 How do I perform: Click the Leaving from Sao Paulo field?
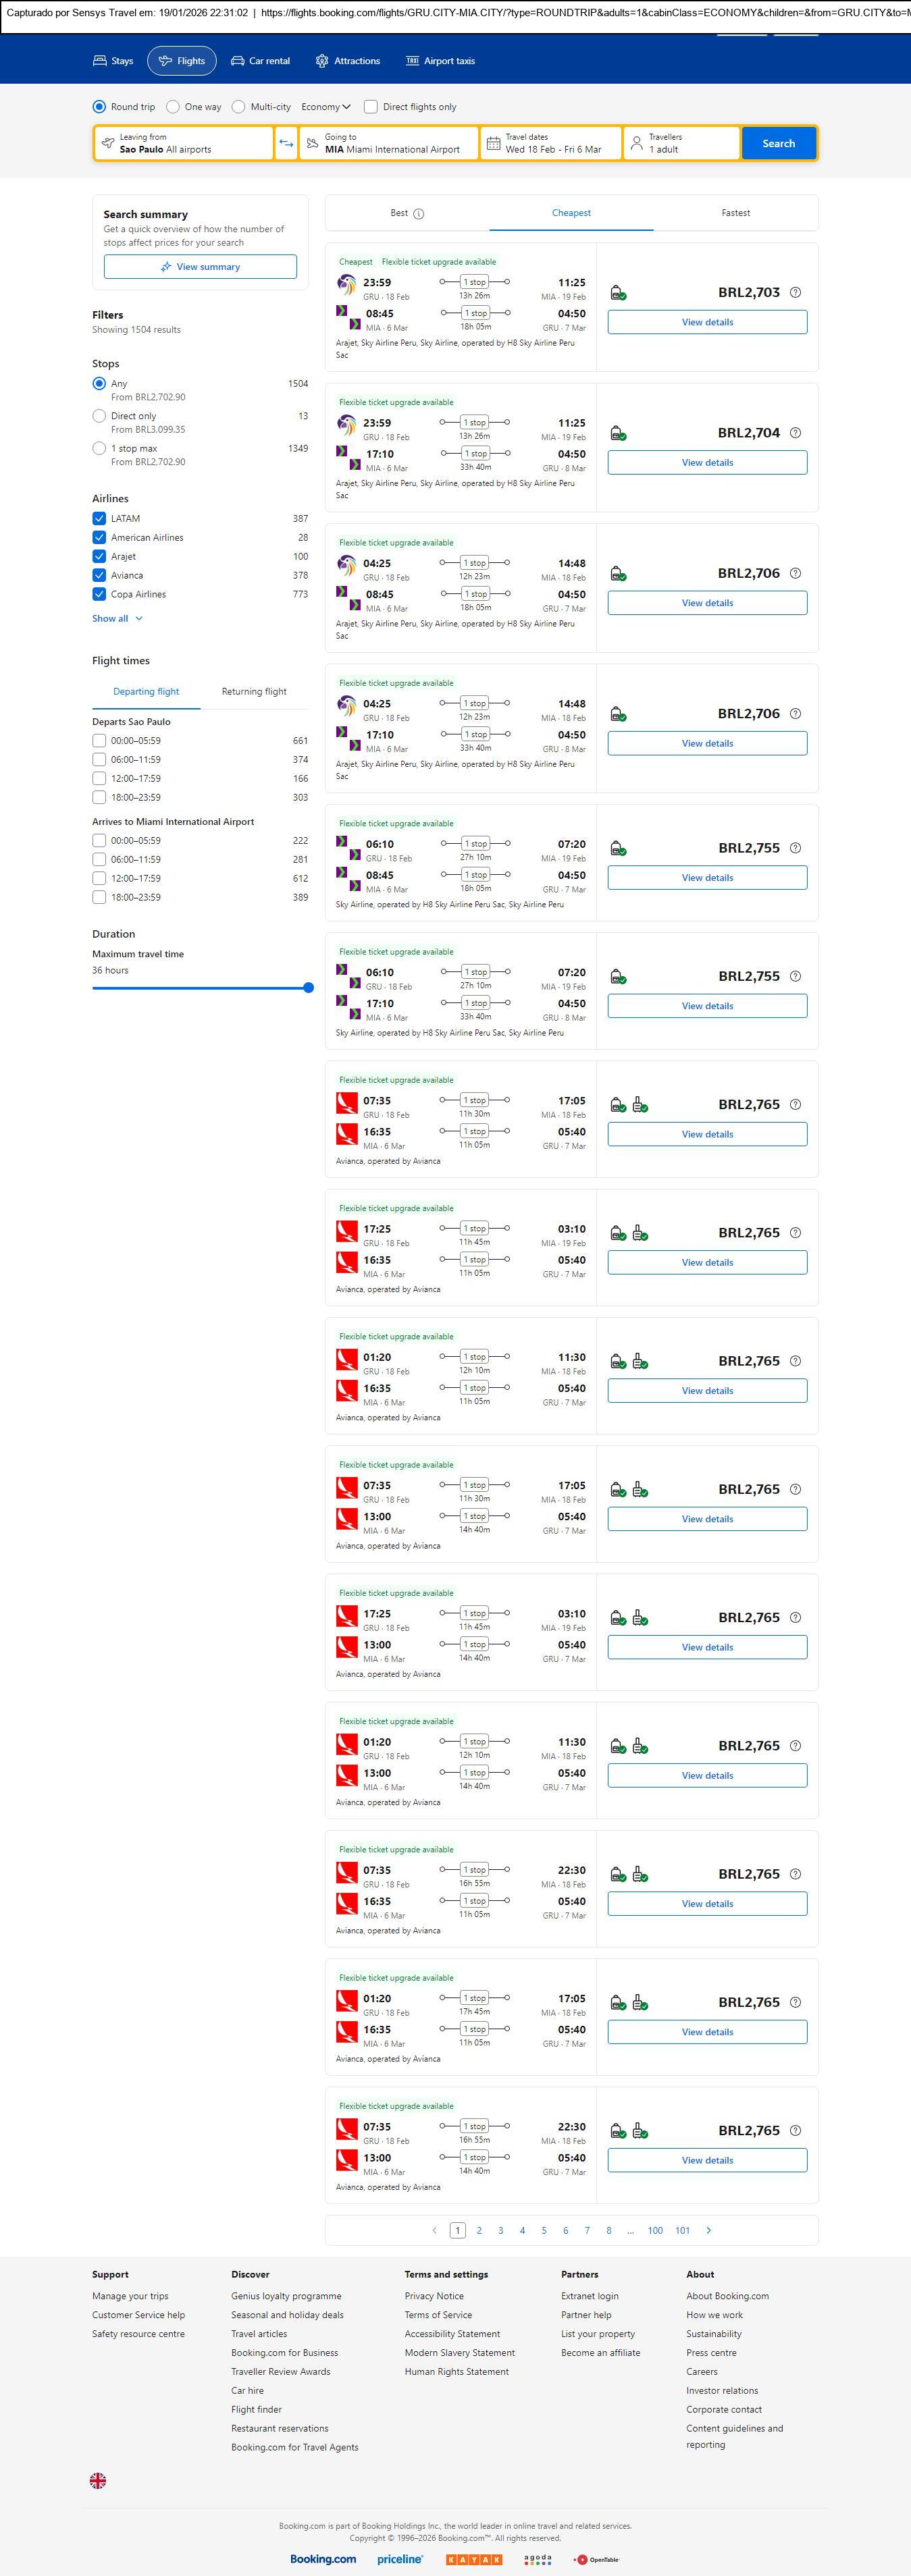184,143
